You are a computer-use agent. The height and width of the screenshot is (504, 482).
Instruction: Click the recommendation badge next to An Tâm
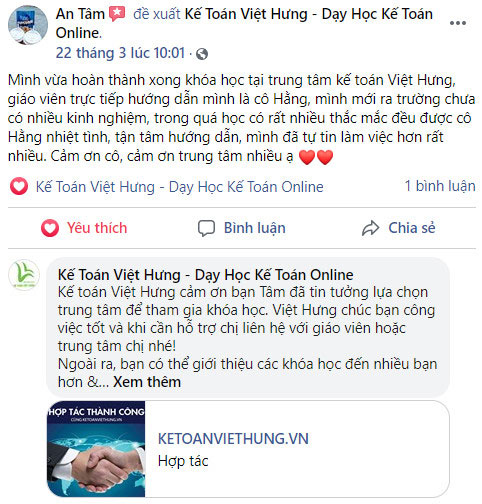point(118,14)
